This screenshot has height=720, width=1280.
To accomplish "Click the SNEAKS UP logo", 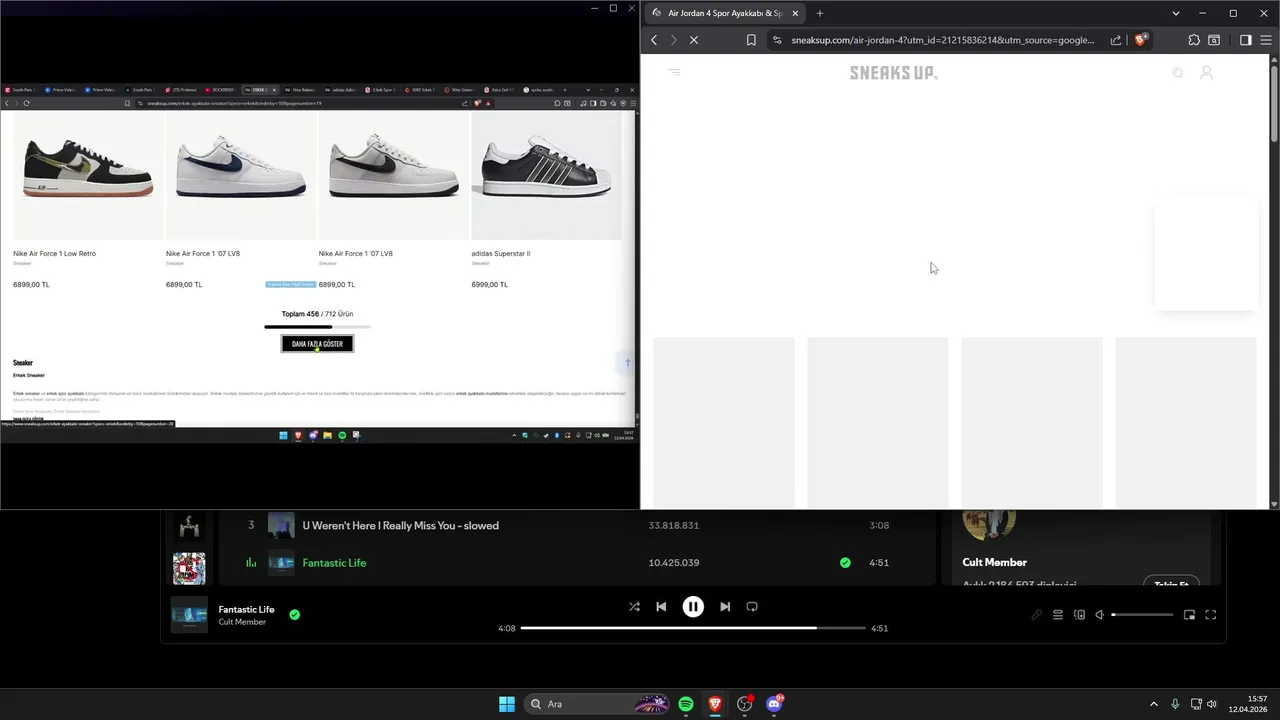I will pyautogui.click(x=894, y=73).
